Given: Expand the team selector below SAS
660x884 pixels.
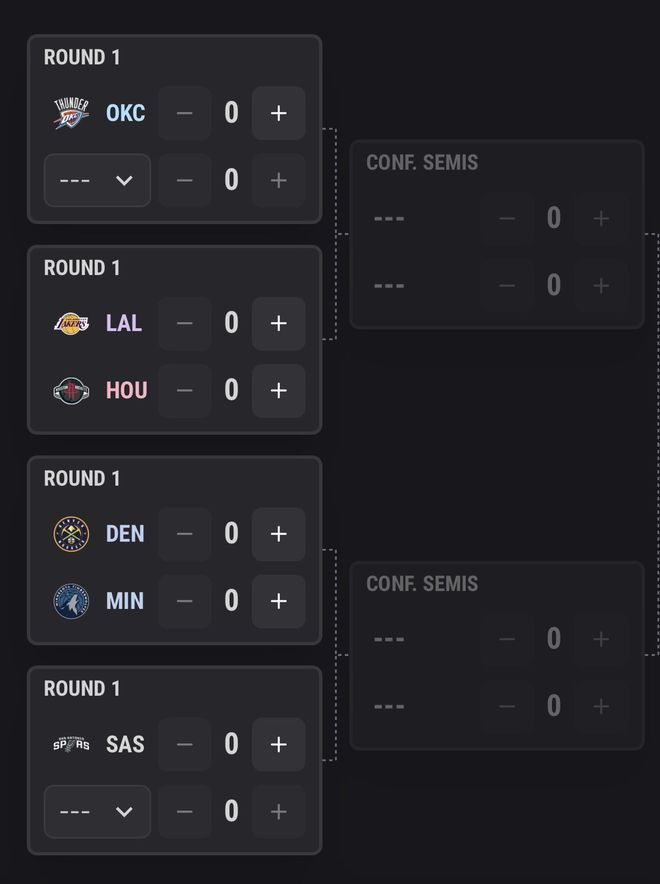Looking at the screenshot, I should [x=97, y=811].
